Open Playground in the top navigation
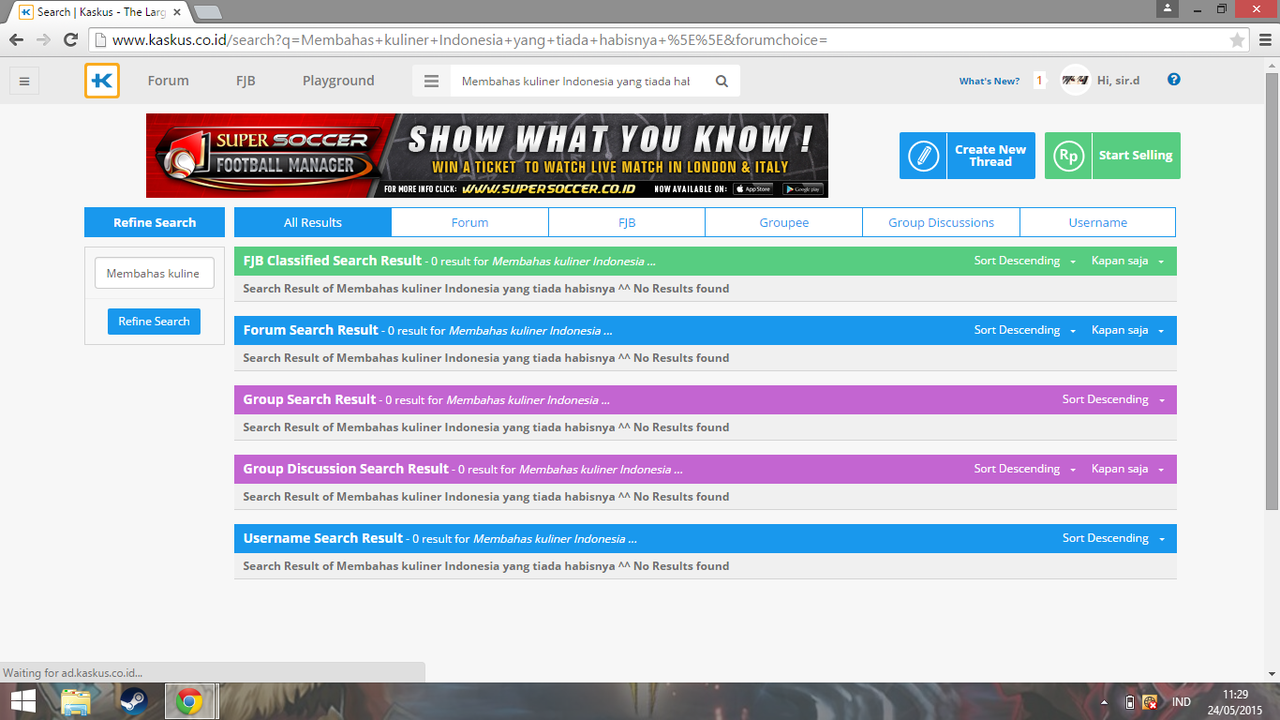 338,81
